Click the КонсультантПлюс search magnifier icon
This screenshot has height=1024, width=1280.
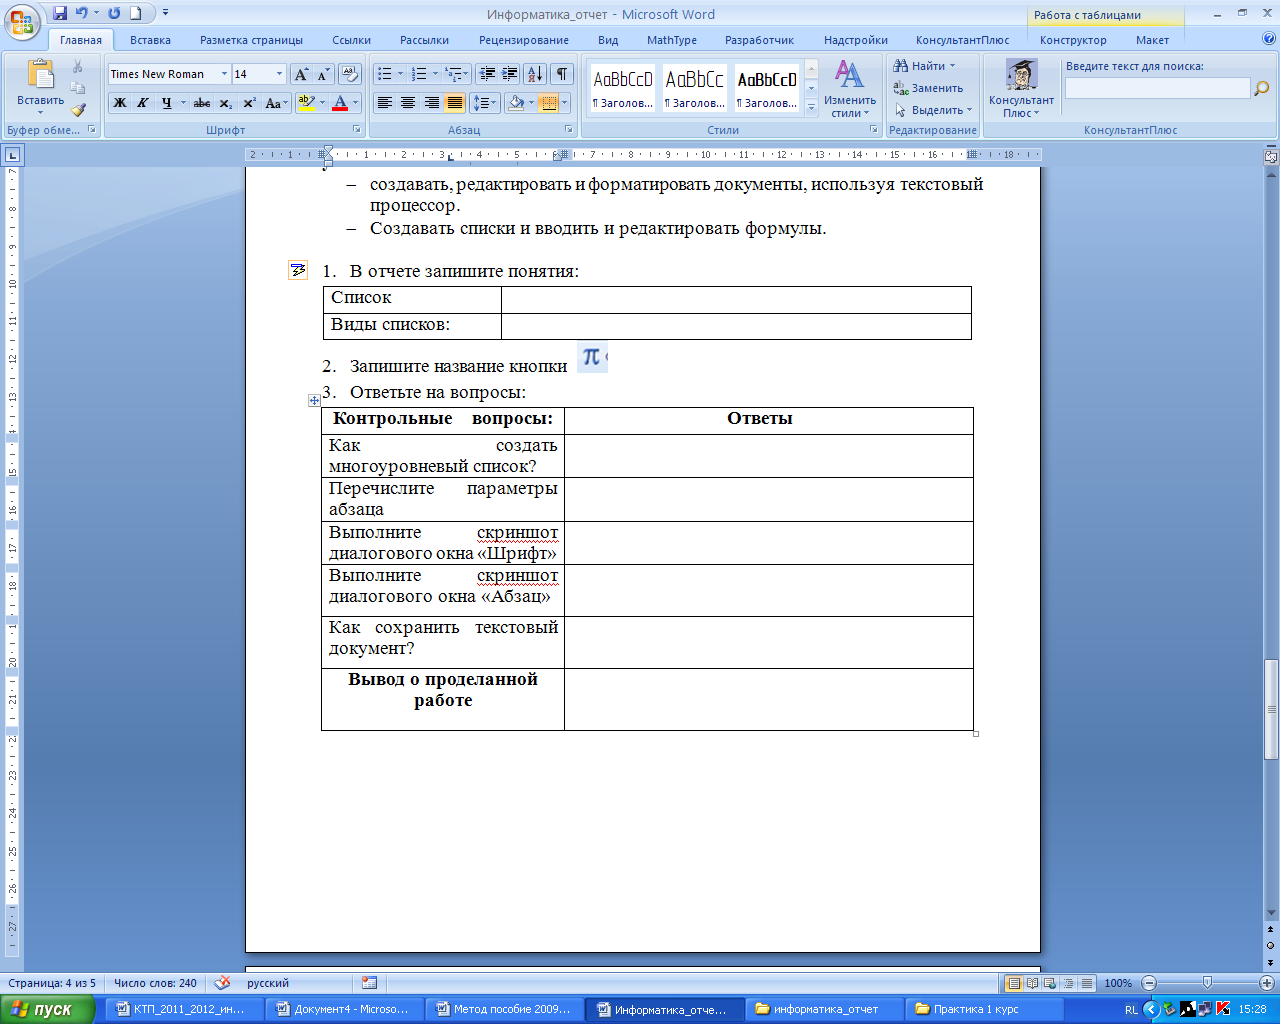click(1261, 88)
